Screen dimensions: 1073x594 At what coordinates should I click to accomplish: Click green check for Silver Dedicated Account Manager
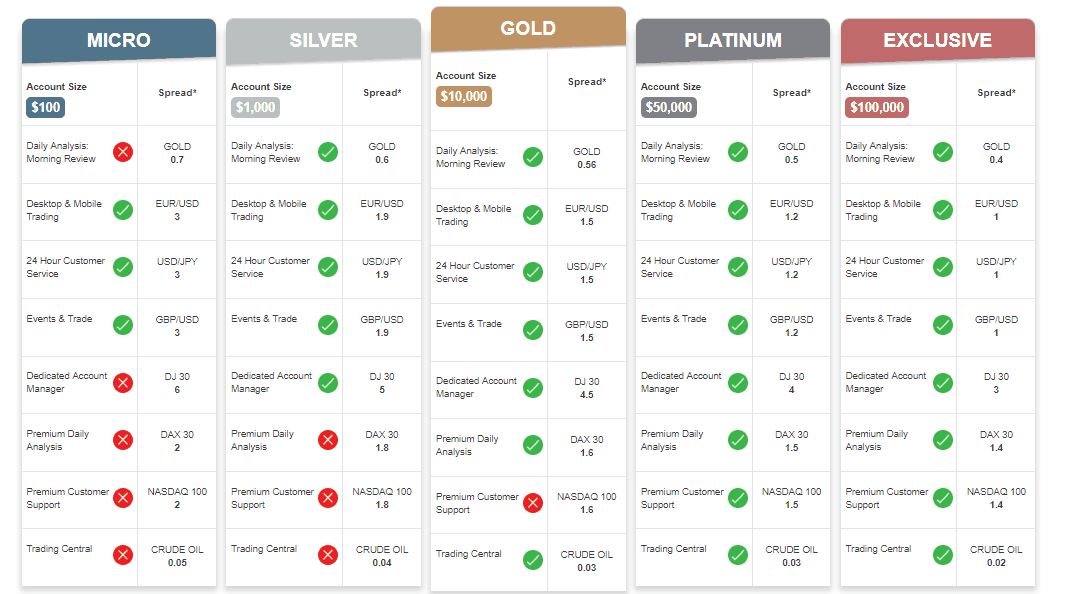(328, 383)
